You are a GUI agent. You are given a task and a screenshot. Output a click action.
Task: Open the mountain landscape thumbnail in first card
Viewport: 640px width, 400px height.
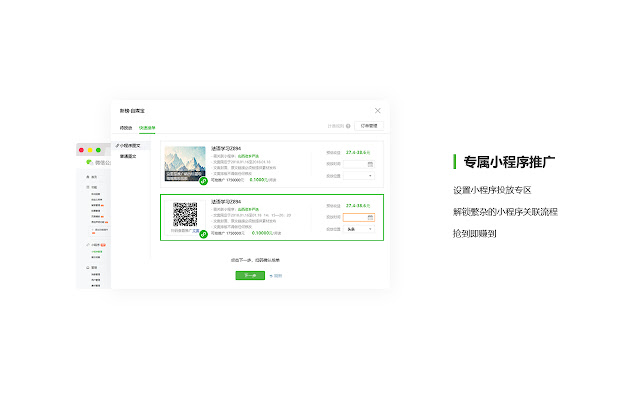pos(185,164)
